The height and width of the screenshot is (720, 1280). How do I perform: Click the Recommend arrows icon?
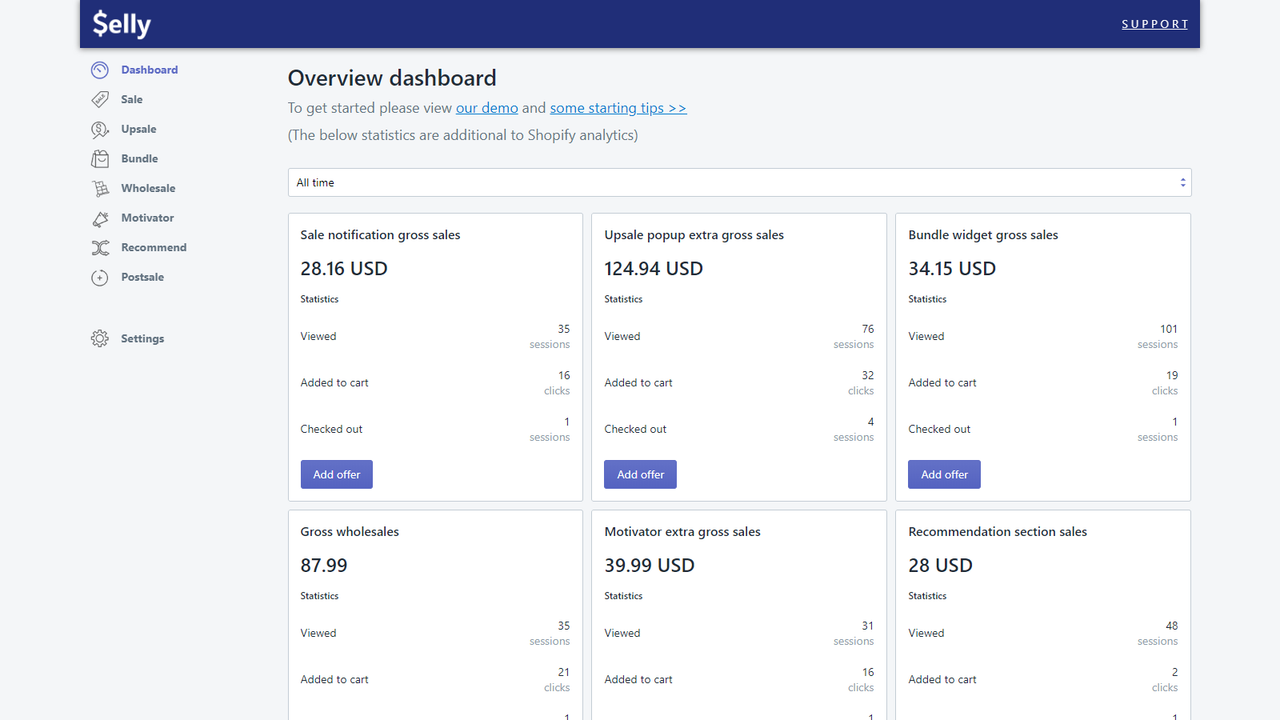point(99,247)
